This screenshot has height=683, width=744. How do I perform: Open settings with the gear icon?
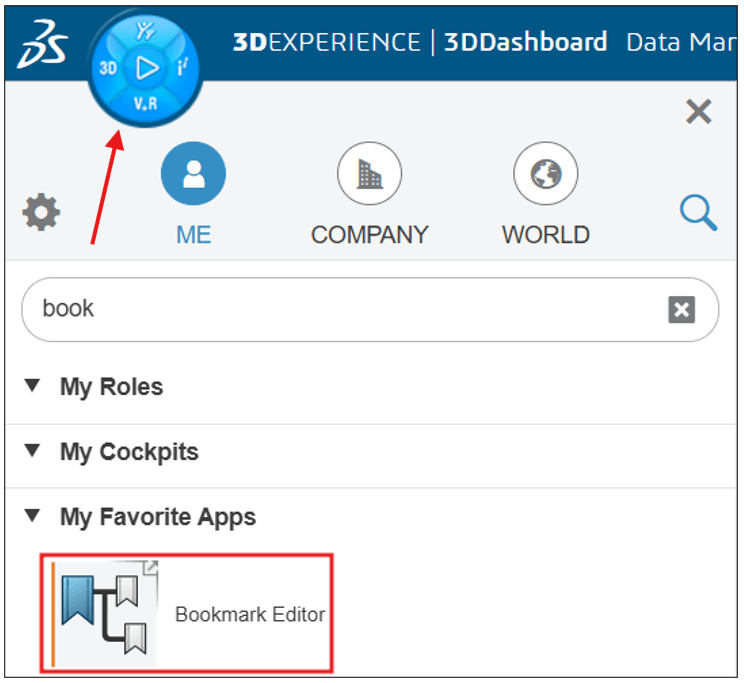tap(41, 212)
